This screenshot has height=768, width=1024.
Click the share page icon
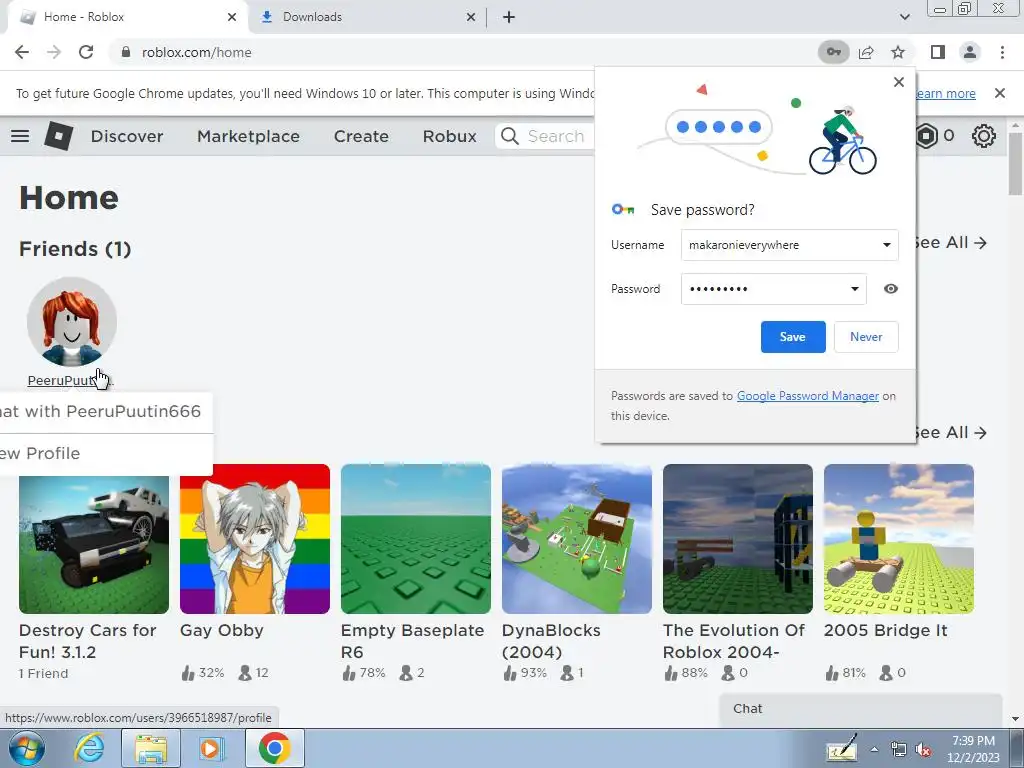[866, 52]
